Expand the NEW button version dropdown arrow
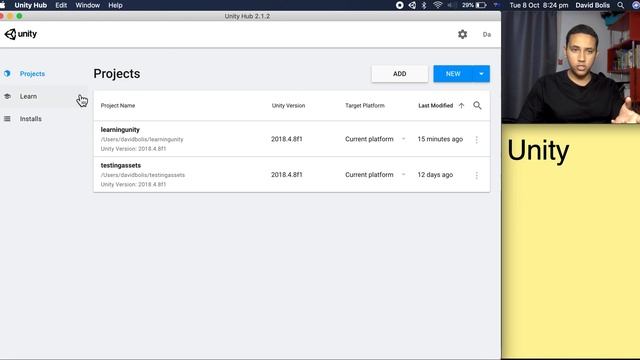Screen dimensions: 640x360 [x=482, y=74]
